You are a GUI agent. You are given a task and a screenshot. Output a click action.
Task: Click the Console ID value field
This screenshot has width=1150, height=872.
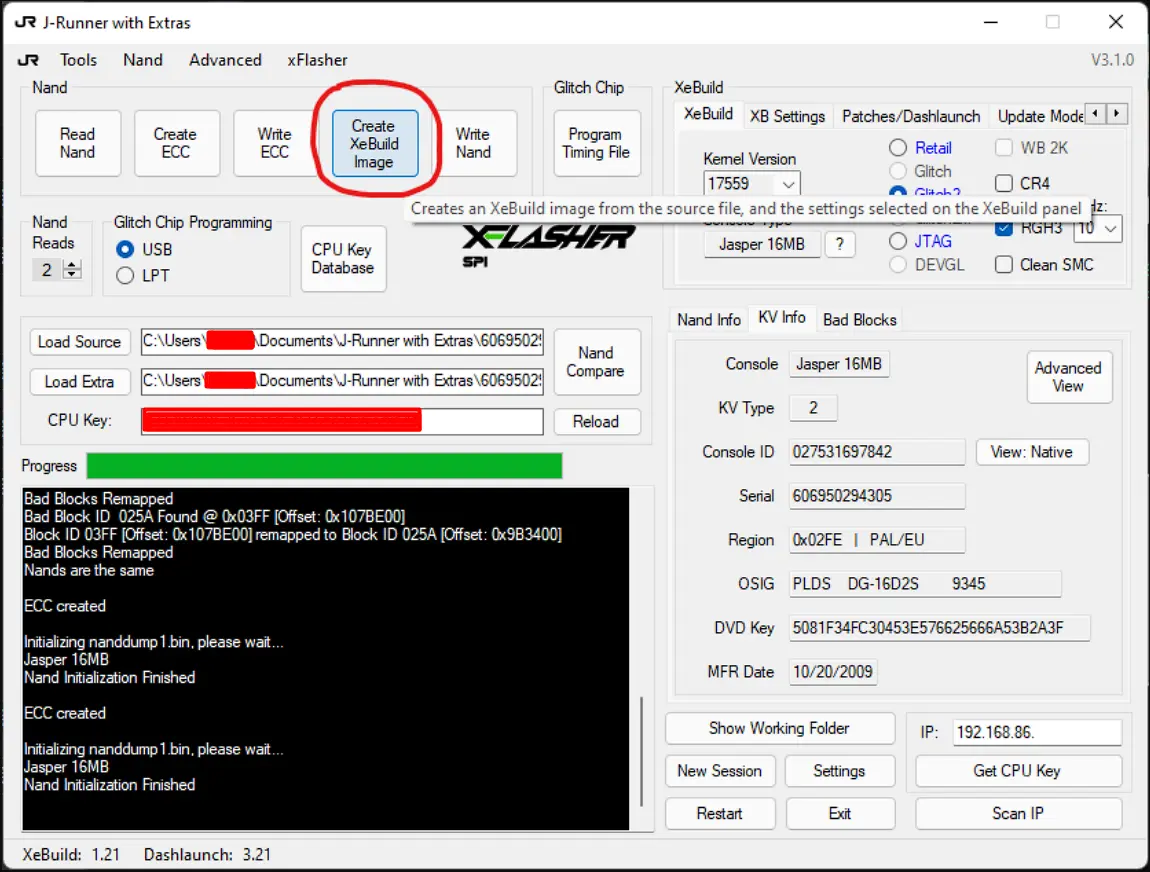[x=877, y=452]
